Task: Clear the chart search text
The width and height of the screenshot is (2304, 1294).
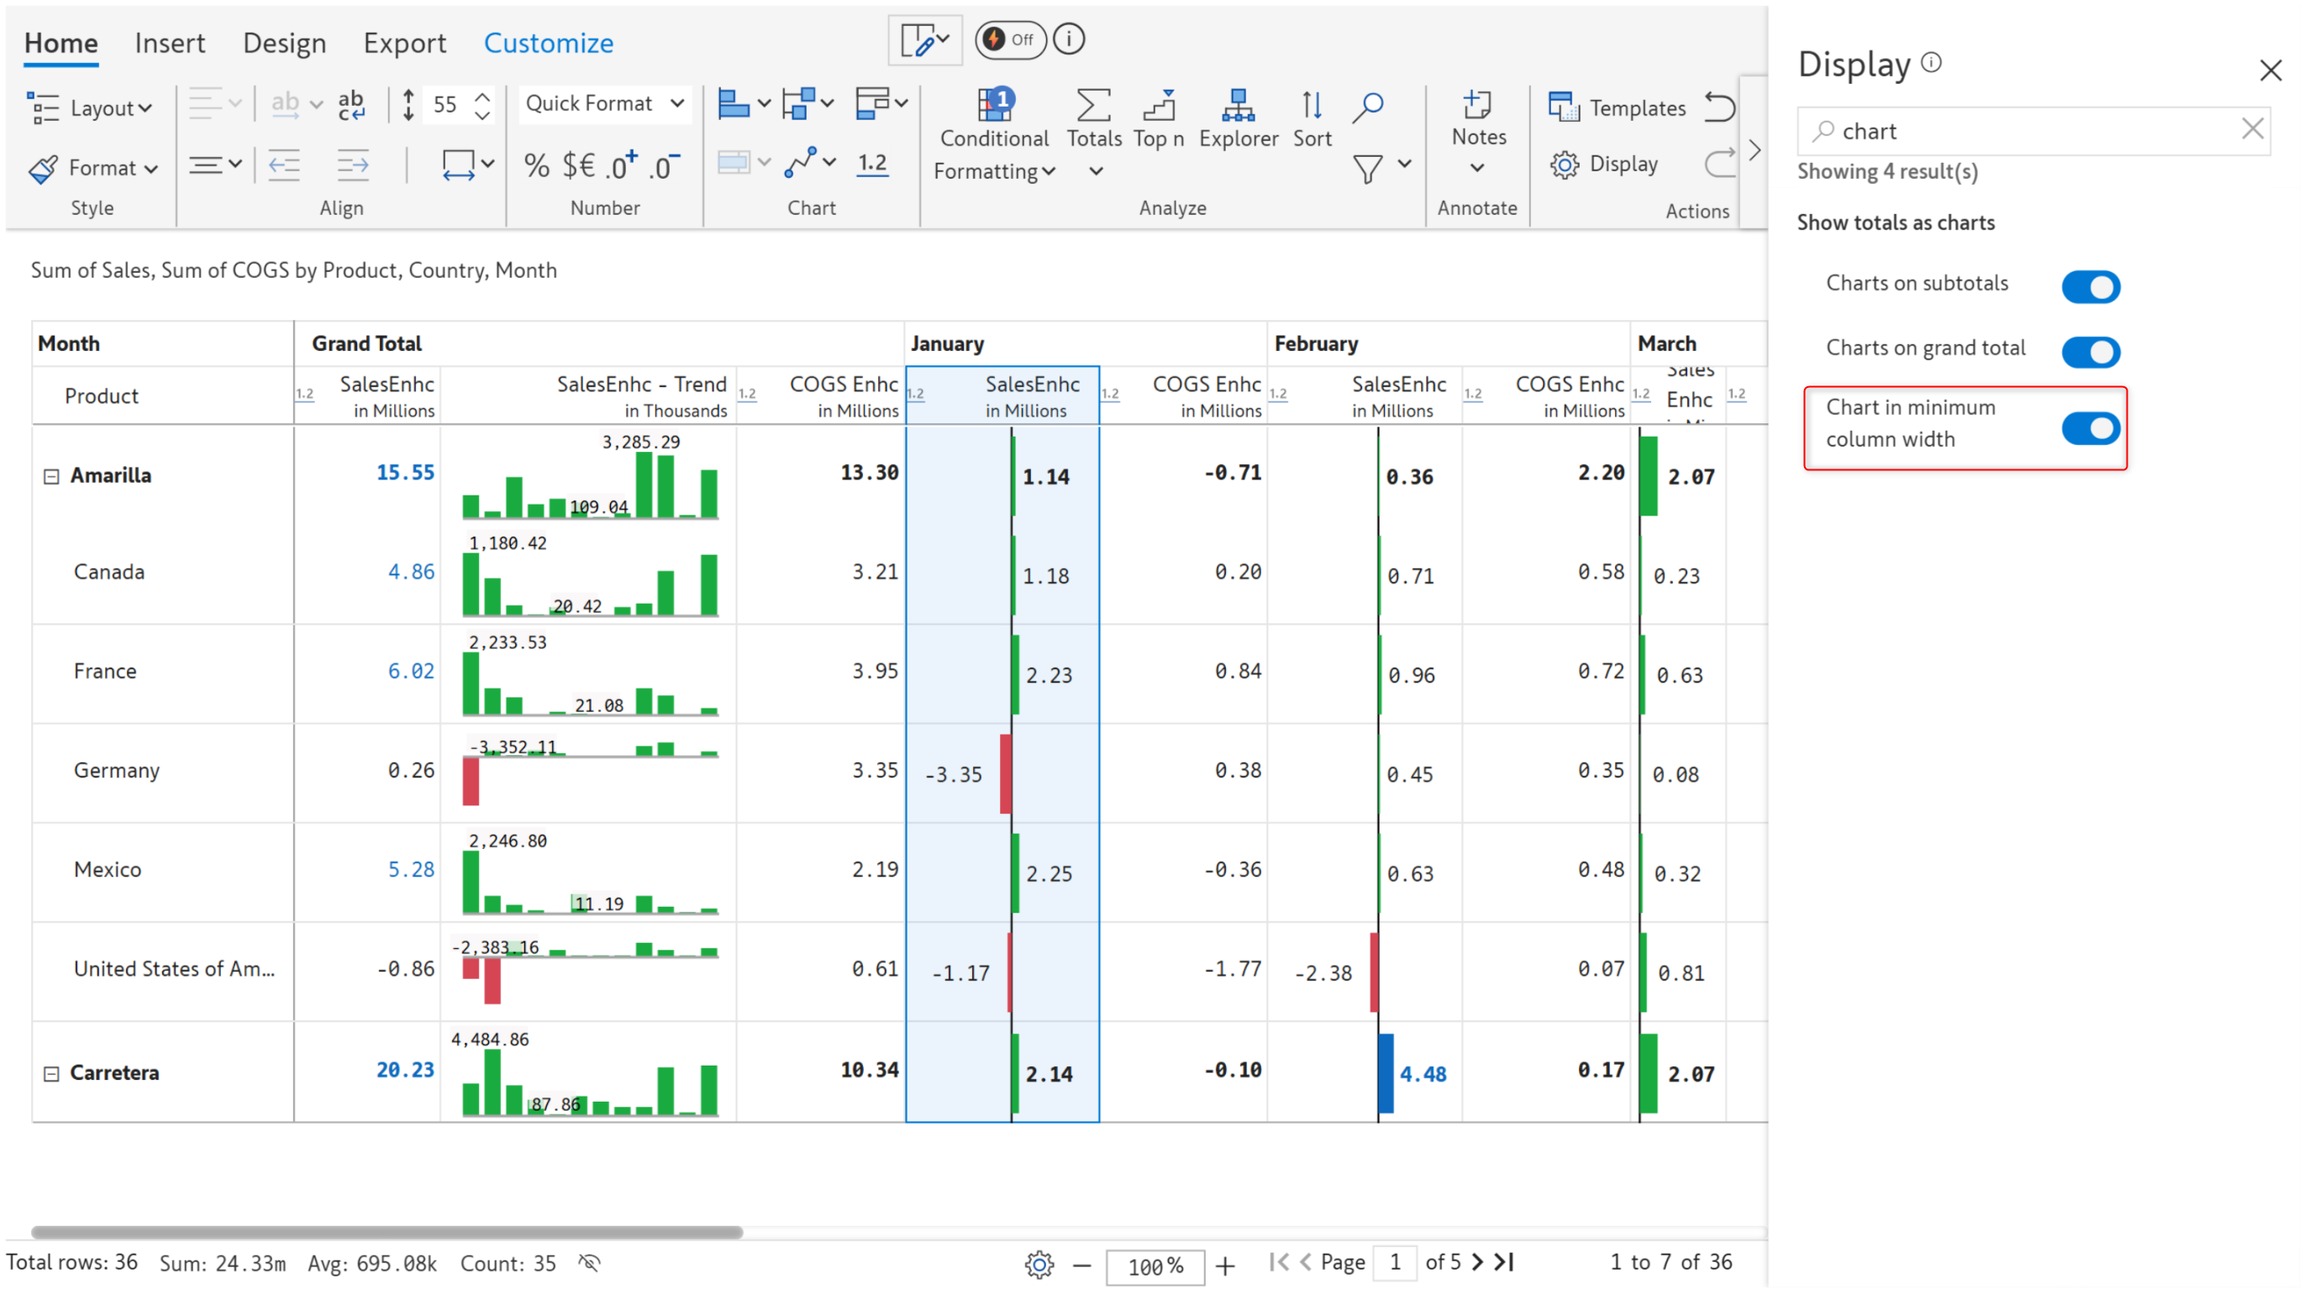Action: [x=2252, y=129]
